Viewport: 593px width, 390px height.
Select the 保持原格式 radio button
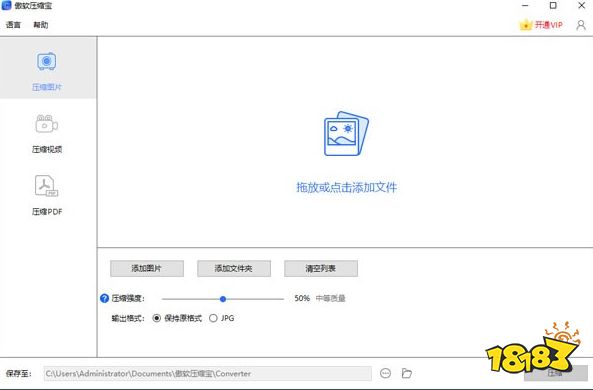(x=157, y=318)
